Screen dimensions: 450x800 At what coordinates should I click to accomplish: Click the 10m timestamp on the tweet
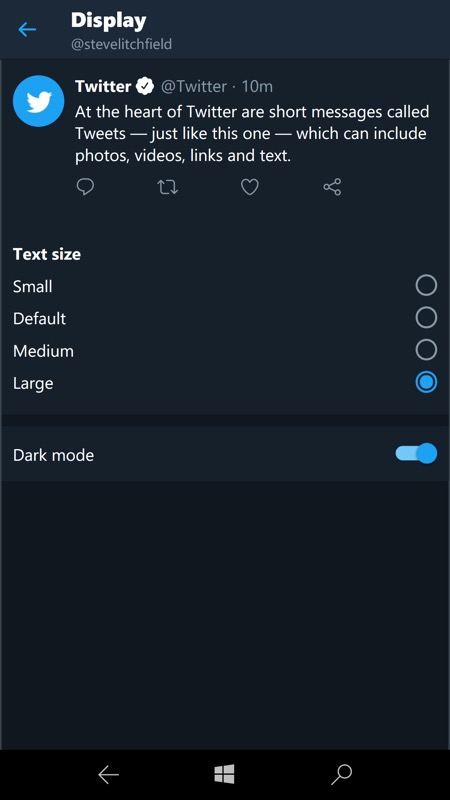pyautogui.click(x=257, y=86)
